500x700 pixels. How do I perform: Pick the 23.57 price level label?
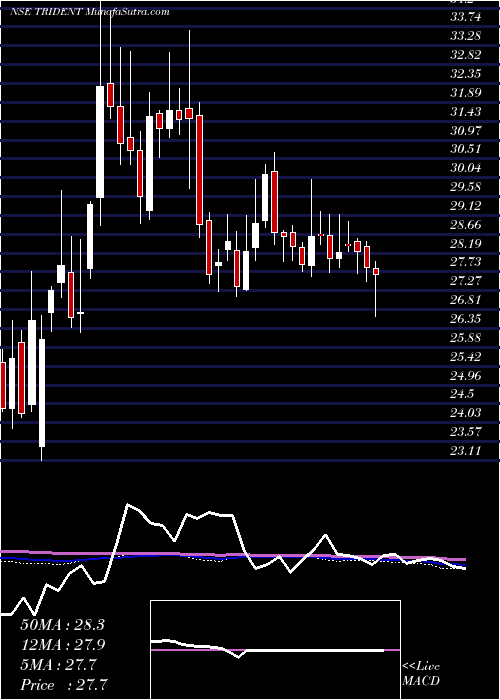point(466,432)
